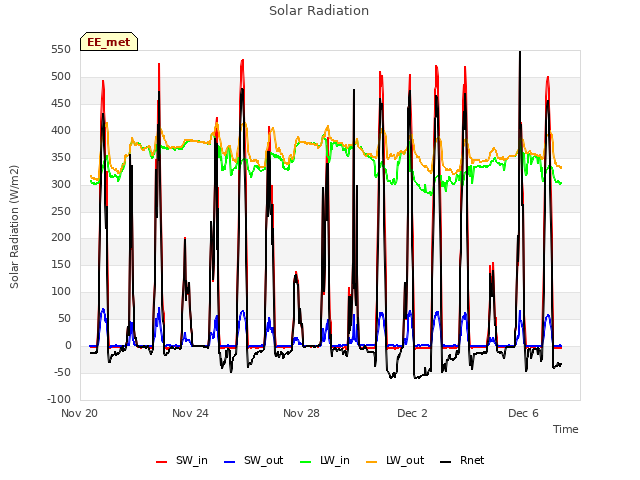The height and width of the screenshot is (480, 640).
Task: Click the 400 y-axis tick label
Action: 61,131
